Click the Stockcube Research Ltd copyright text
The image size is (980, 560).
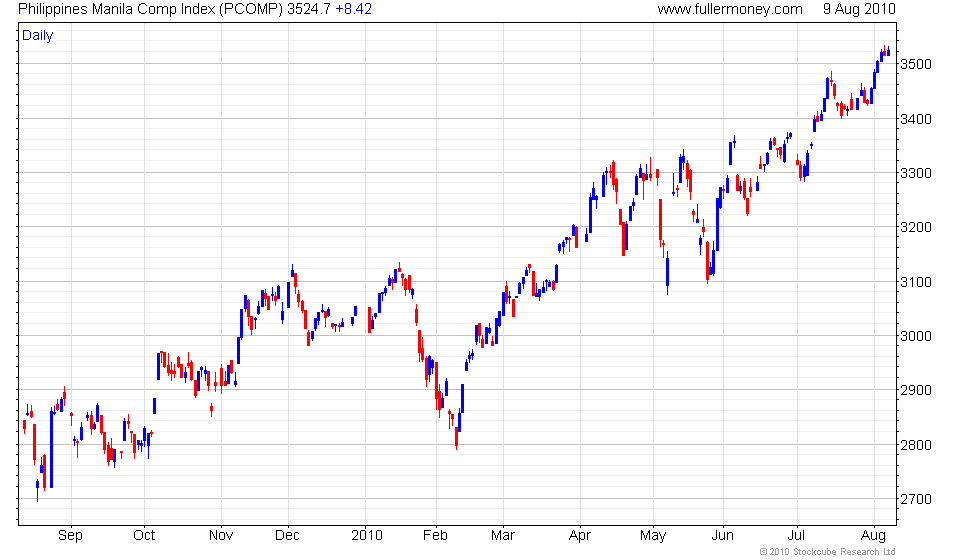(828, 552)
